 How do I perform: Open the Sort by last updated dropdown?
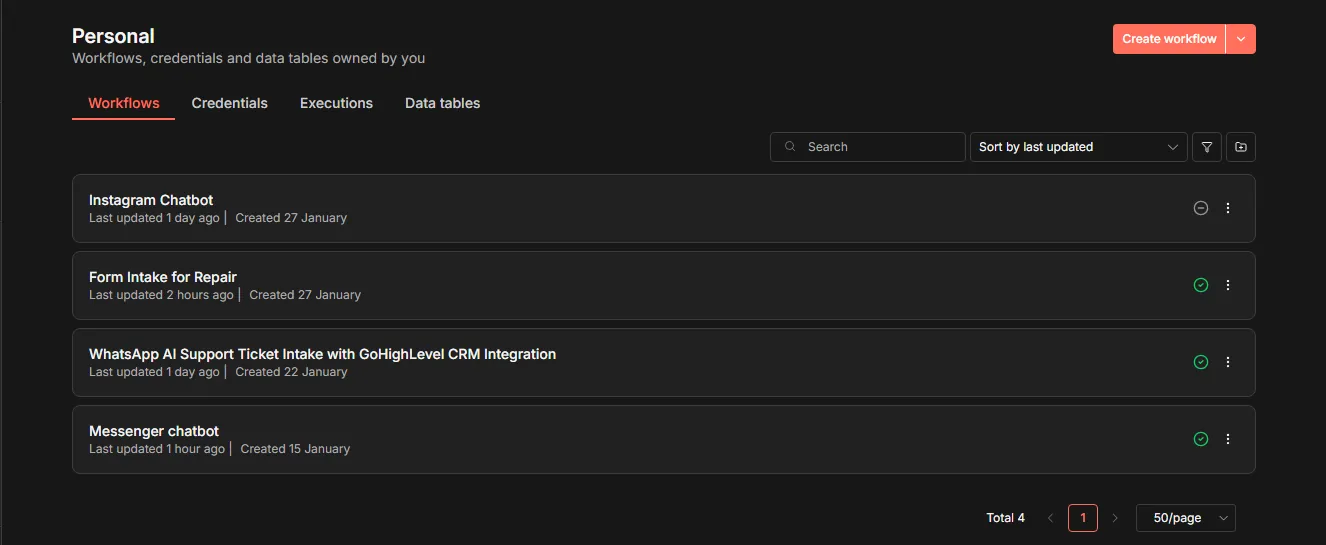click(1079, 147)
